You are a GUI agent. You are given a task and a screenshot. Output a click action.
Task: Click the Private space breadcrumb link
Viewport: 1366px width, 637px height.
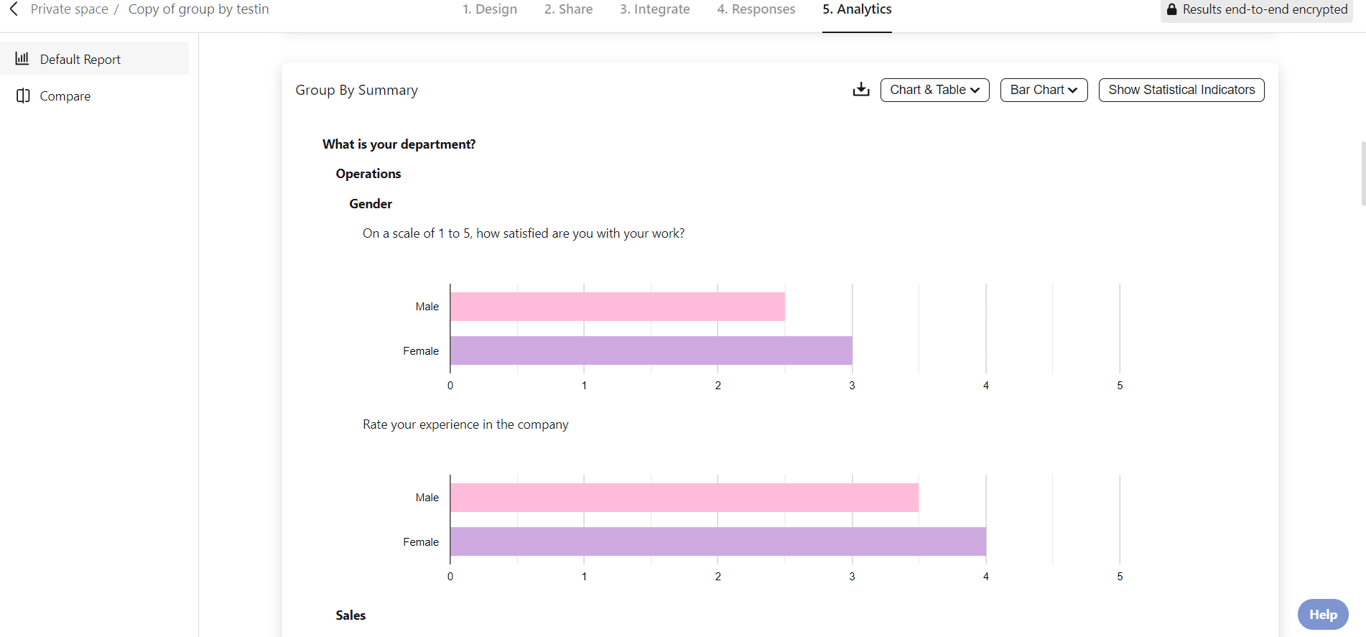tap(69, 9)
